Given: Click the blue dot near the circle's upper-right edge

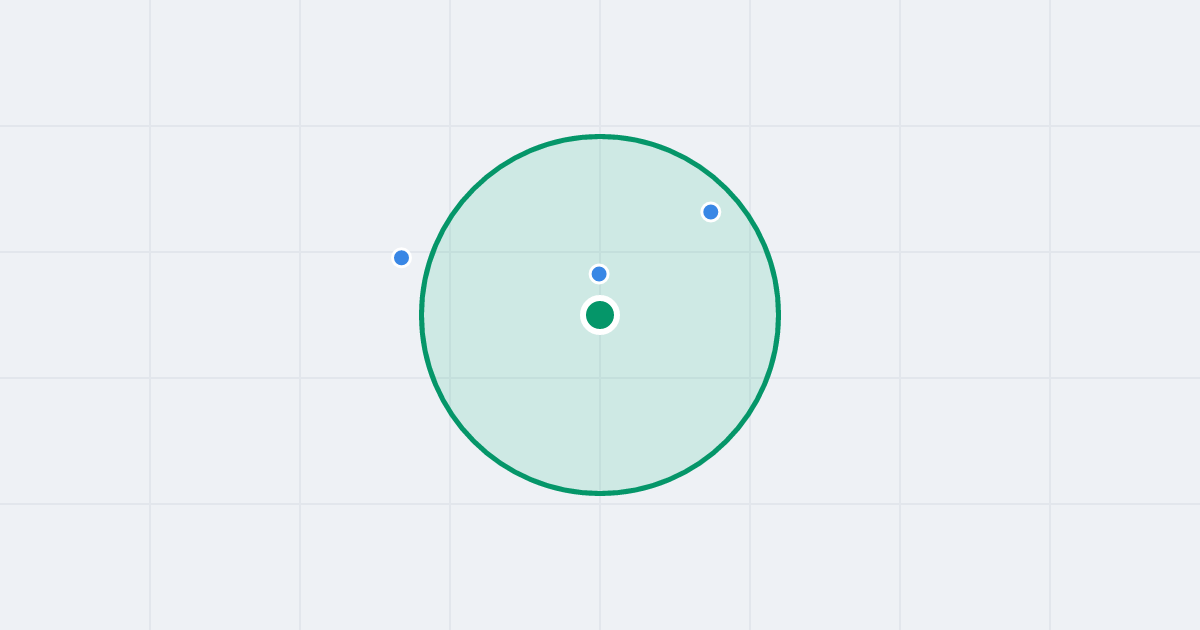Looking at the screenshot, I should [710, 212].
